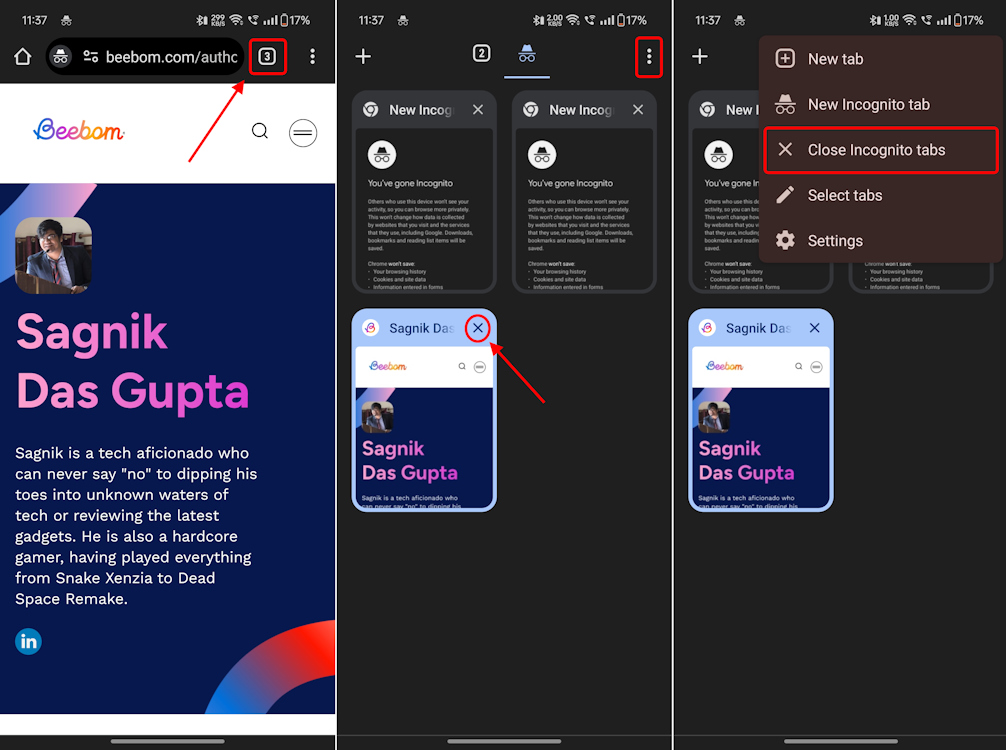The width and height of the screenshot is (1006, 750).
Task: Close Sagnik Das tab in right screen
Action: 815,328
